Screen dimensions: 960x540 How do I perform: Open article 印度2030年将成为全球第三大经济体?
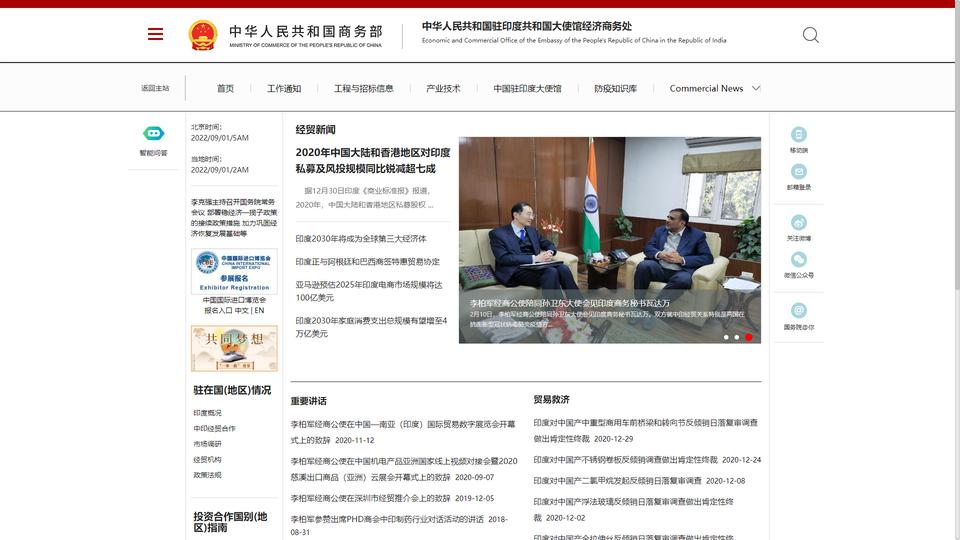coord(361,239)
